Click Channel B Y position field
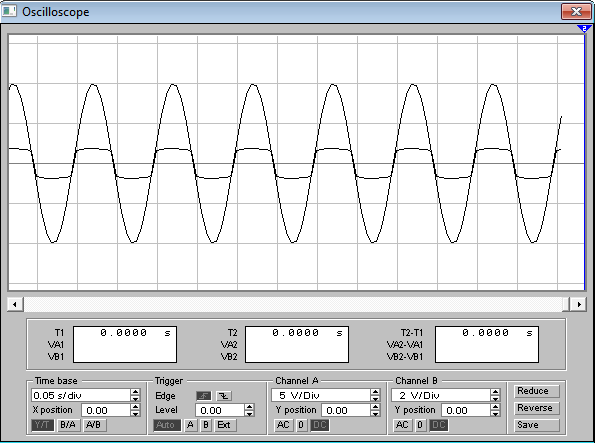 466,410
